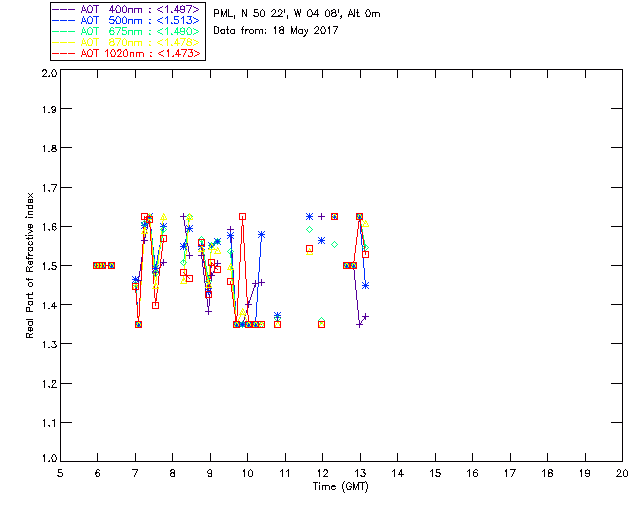Click the 2.0 y-axis tick label
This screenshot has height=512, width=640.
pos(49,73)
